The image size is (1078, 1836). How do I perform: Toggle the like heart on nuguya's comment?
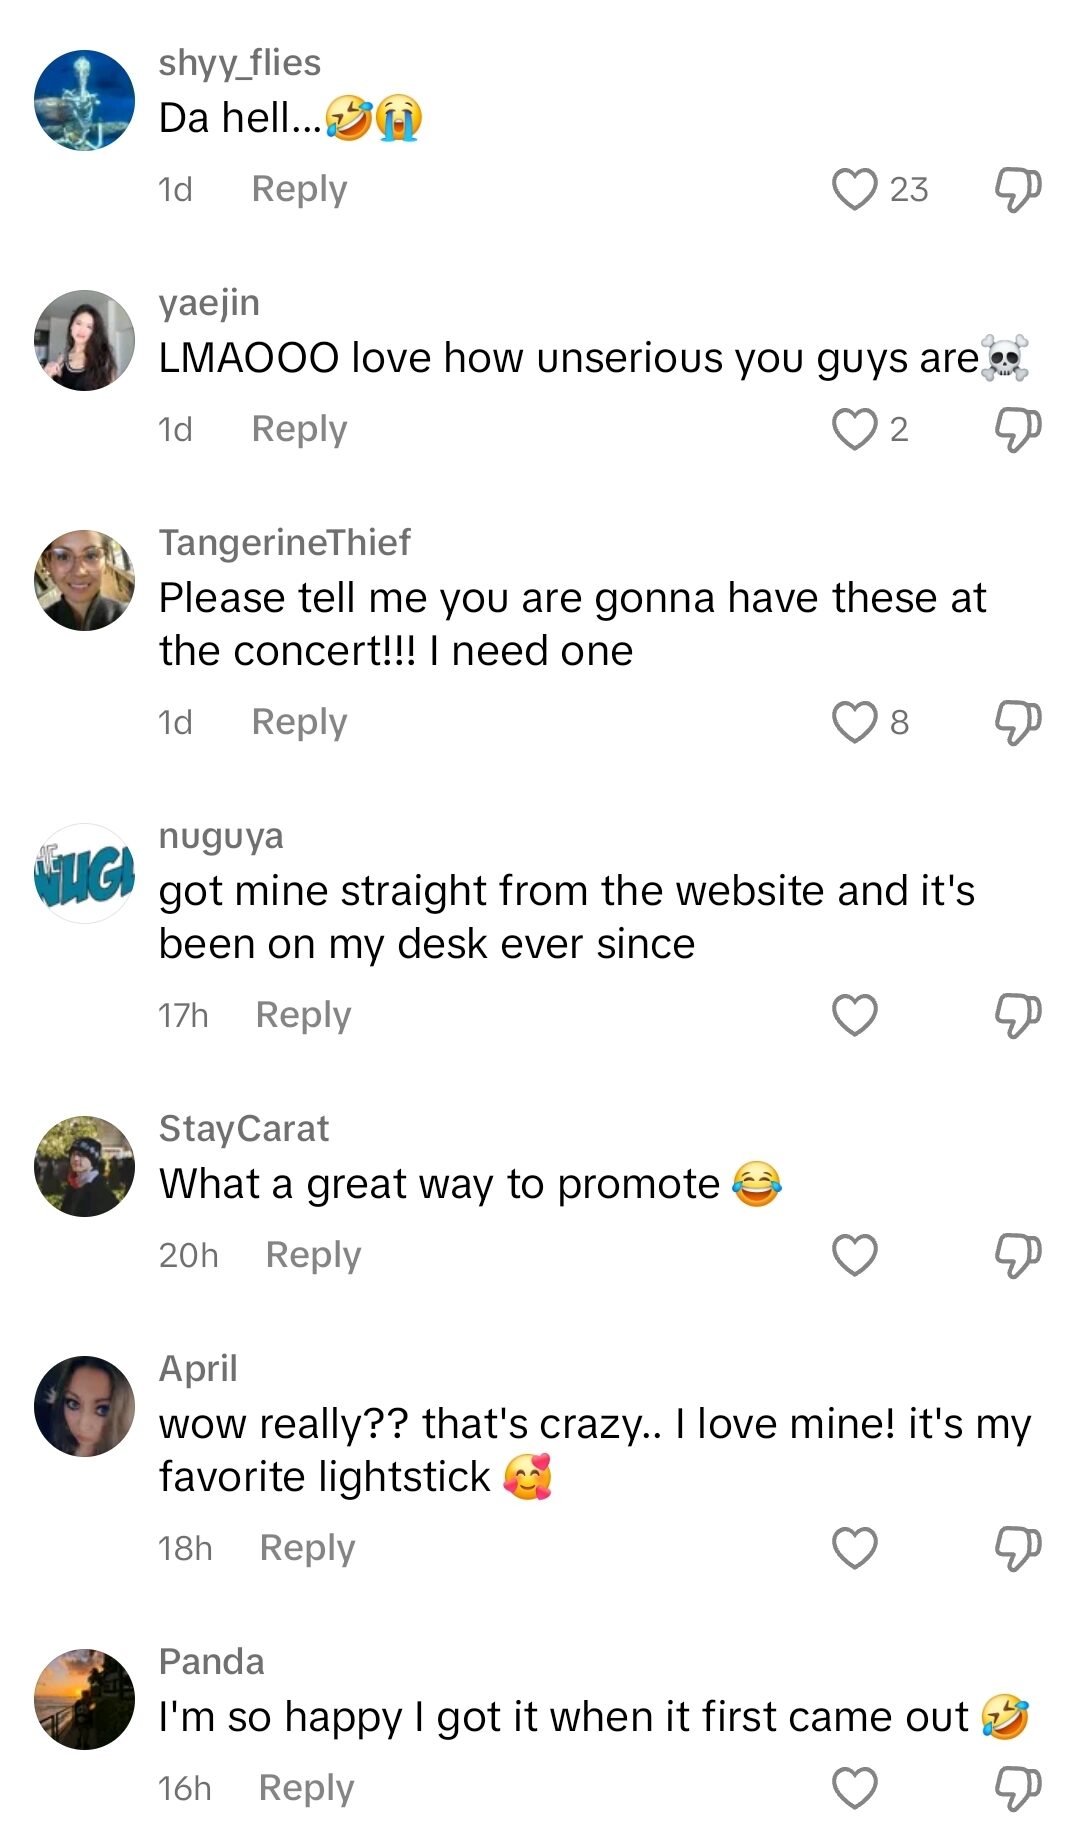(856, 1014)
